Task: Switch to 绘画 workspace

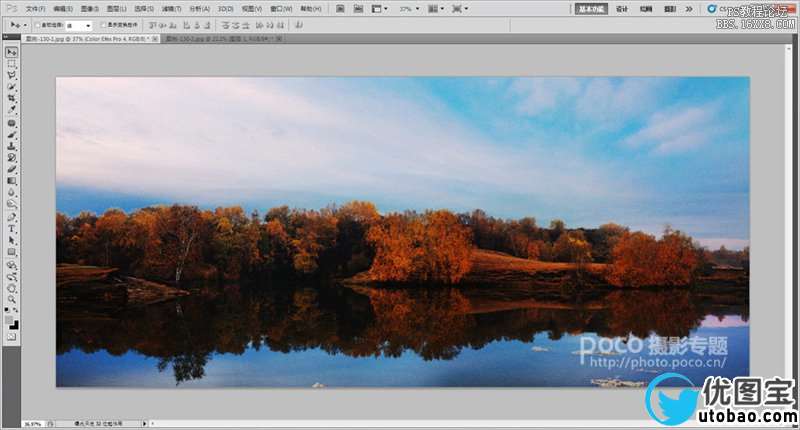Action: pos(646,9)
